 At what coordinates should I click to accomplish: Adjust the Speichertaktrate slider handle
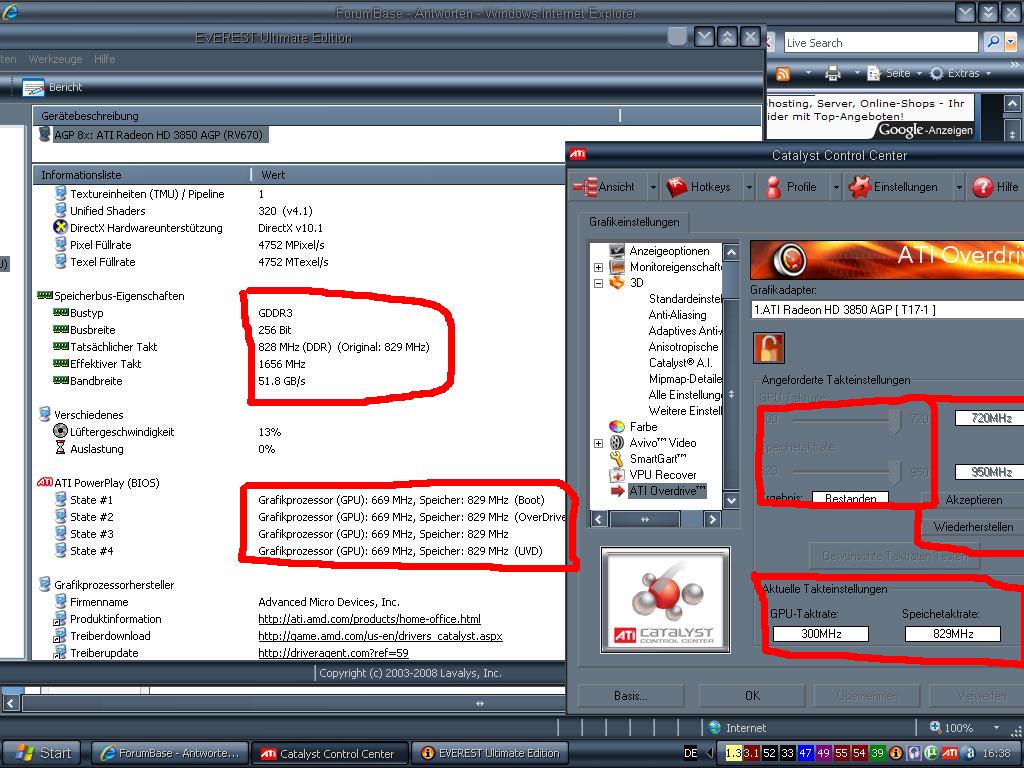(895, 473)
